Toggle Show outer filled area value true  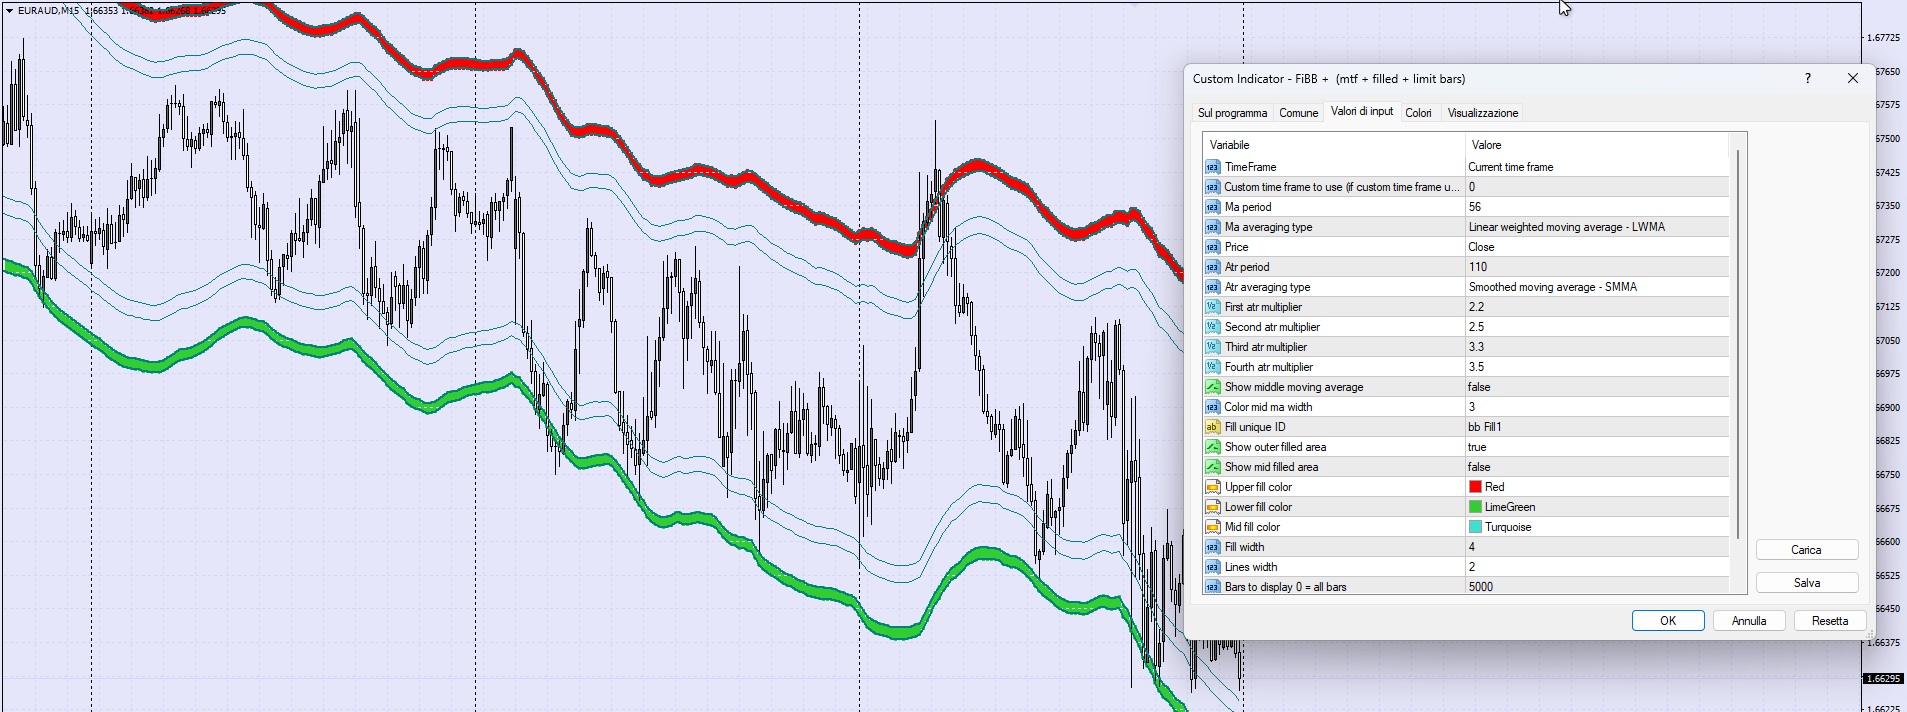point(1597,447)
